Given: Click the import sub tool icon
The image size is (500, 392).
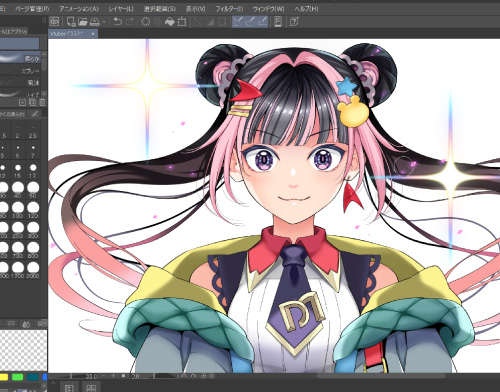Looking at the screenshot, I should pos(22,102).
